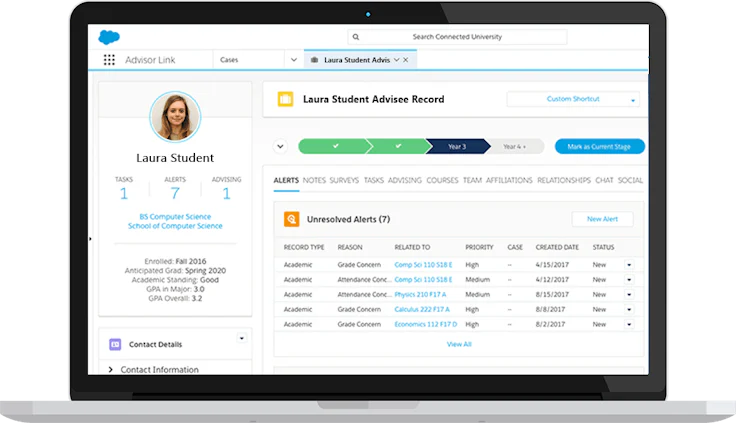Open row menu for 8/15/2017 alert
The image size is (736, 423).
(x=629, y=295)
